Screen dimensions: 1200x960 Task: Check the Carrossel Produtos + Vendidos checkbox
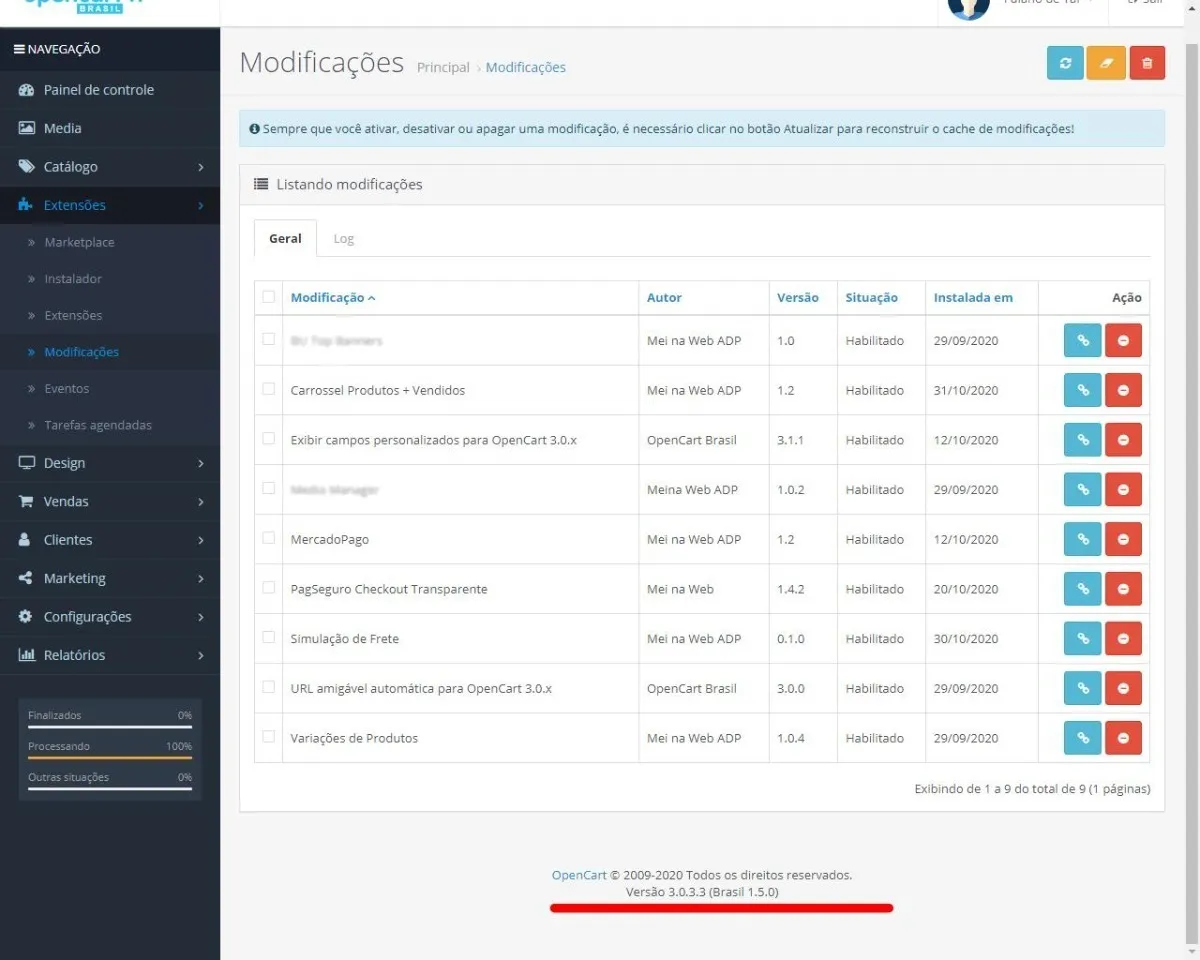[268, 389]
